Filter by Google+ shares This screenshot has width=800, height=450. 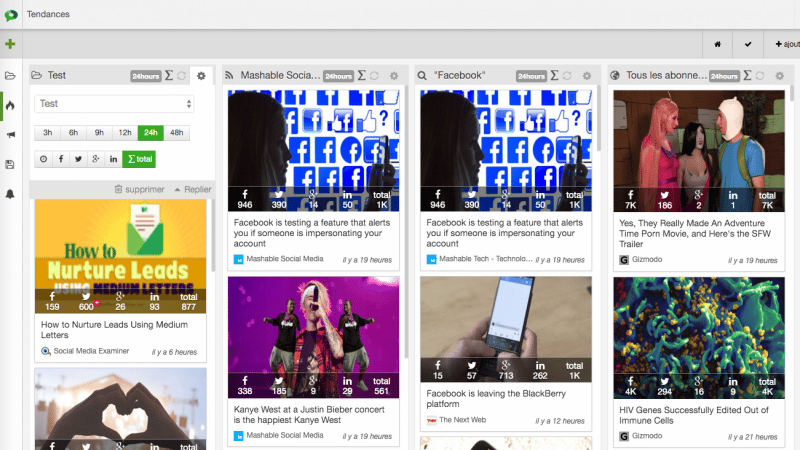96,159
